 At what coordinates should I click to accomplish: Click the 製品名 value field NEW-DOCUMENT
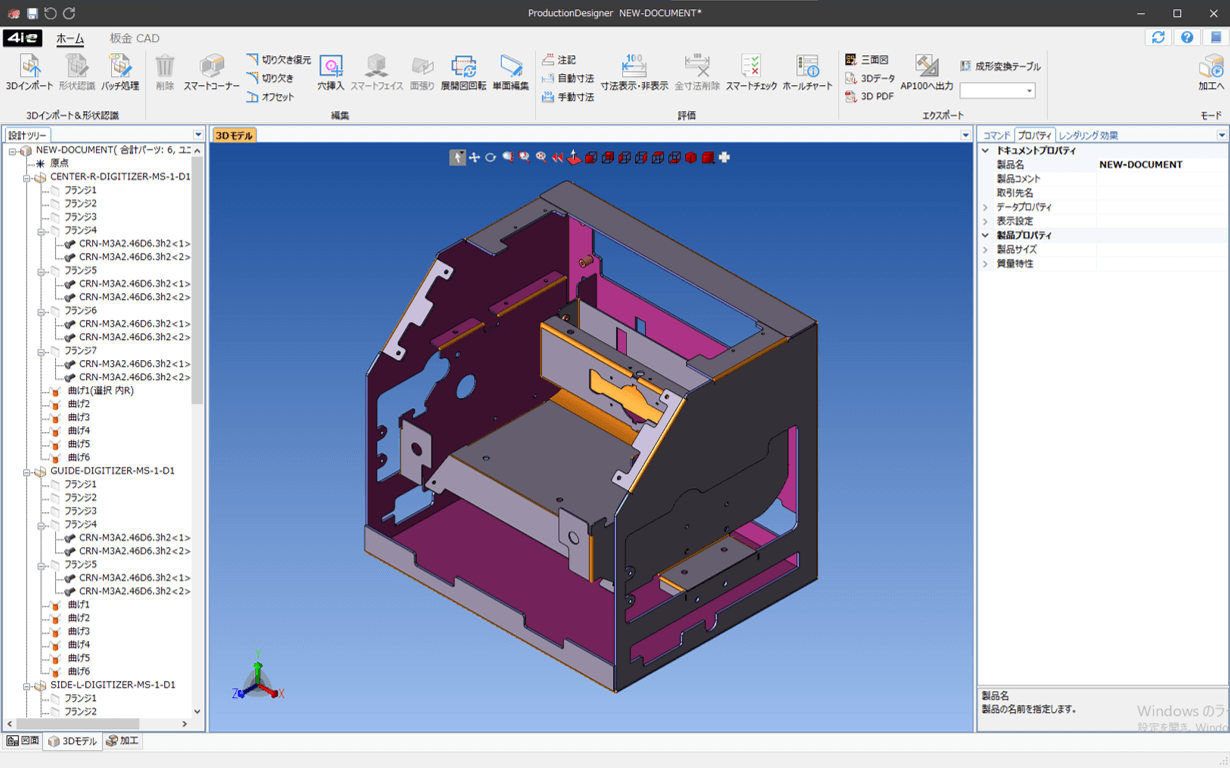click(1140, 165)
